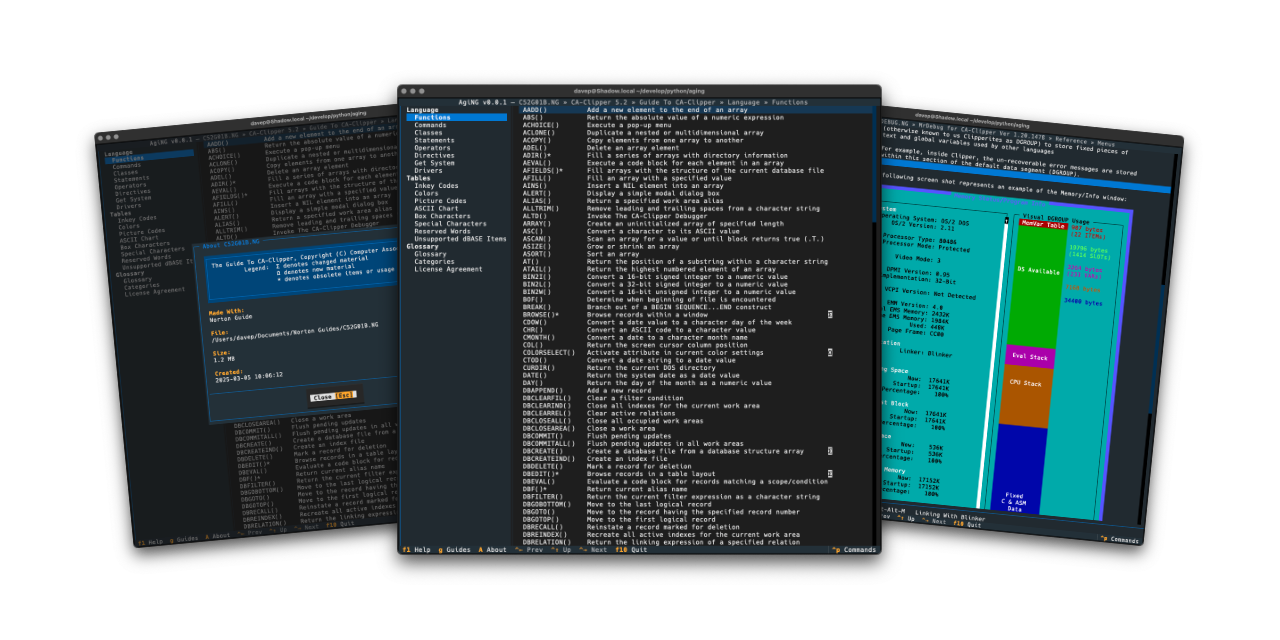
Task: Close the About CS2G01B.NG dialog
Action: coord(331,395)
